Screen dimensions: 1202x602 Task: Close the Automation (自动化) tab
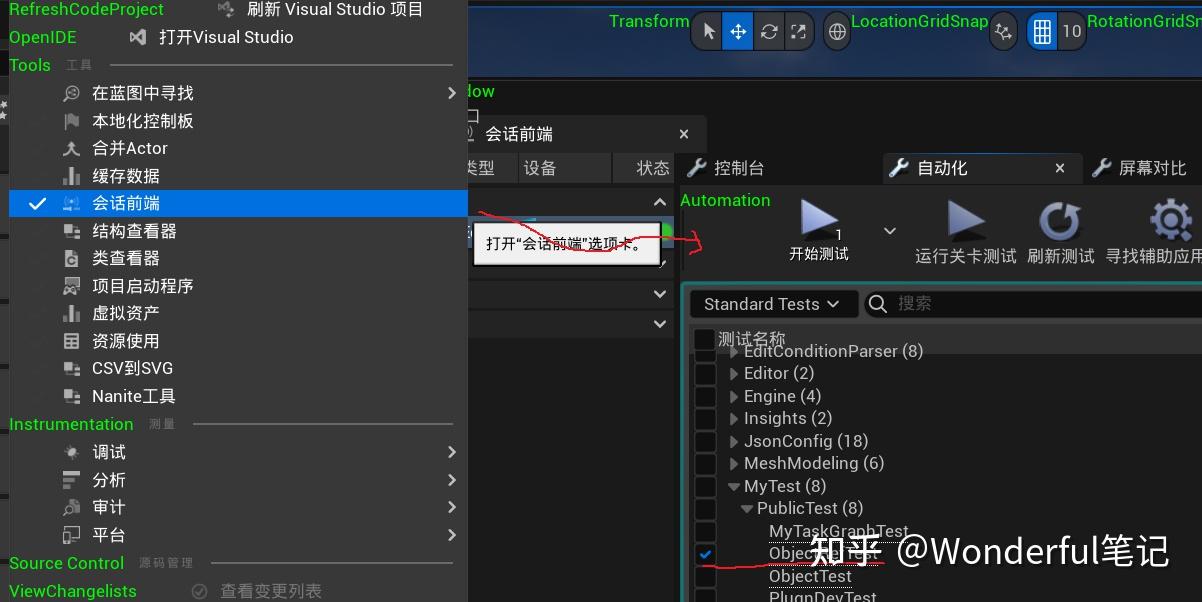[1060, 168]
